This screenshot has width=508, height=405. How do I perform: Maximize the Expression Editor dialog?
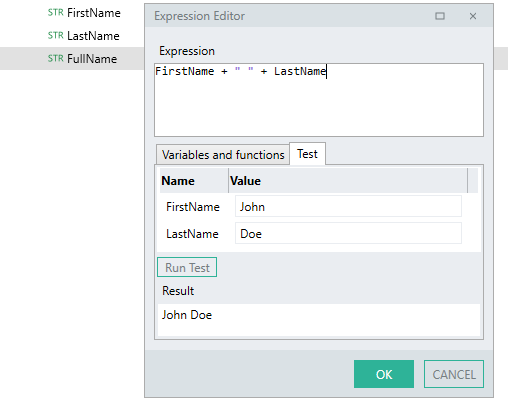(440, 16)
